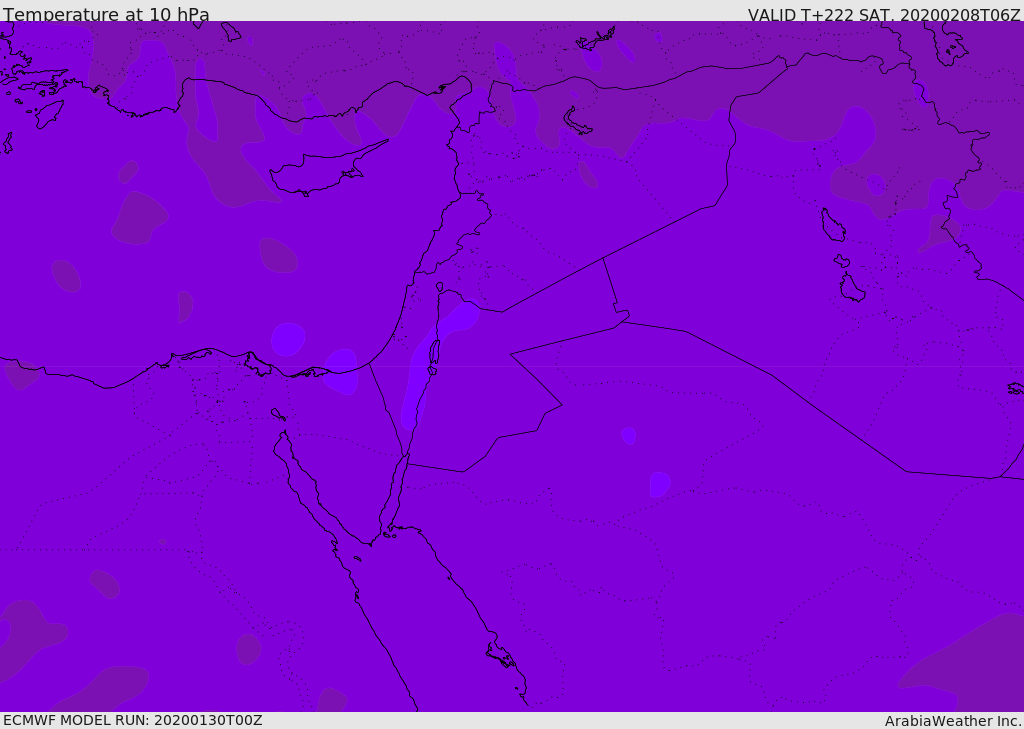Click the Dead Sea outline on the map
The image size is (1024, 729).
pyautogui.click(x=434, y=356)
